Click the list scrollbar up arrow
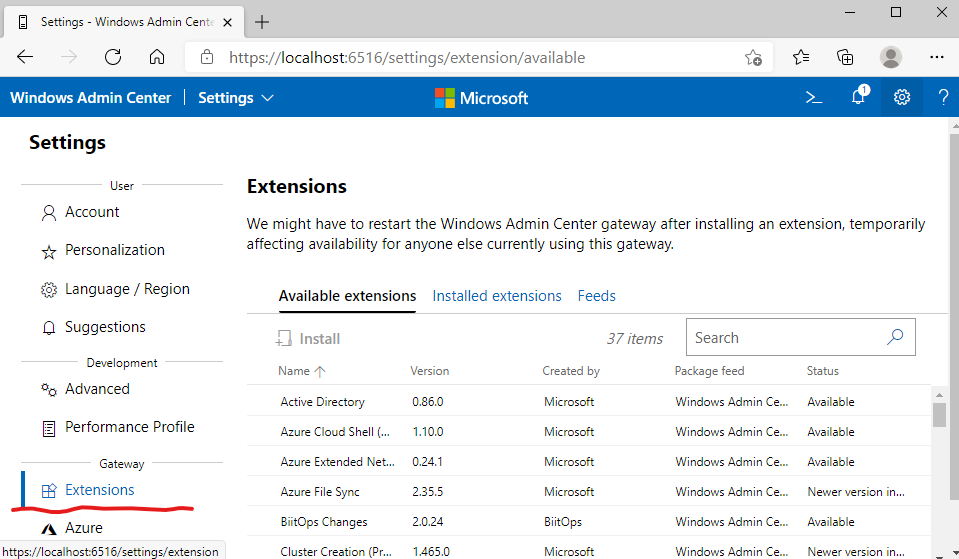Image resolution: width=959 pixels, height=559 pixels. [939, 394]
